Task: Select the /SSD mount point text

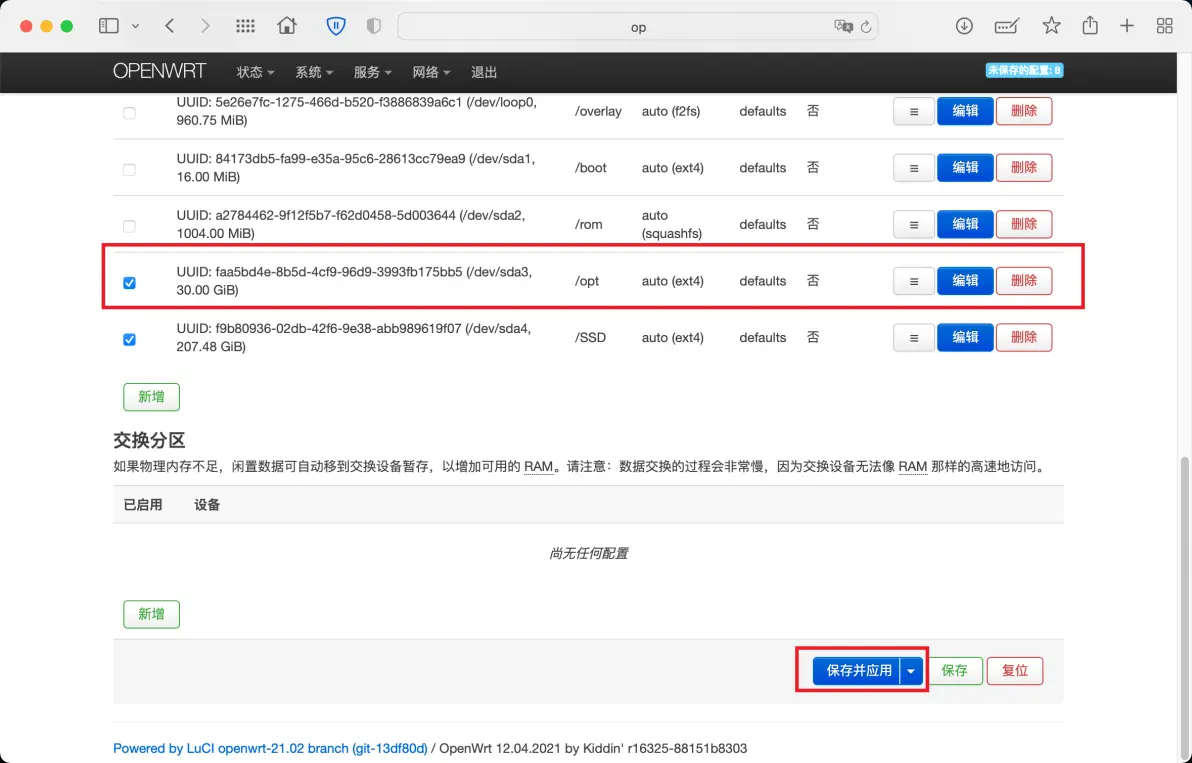Action: [x=590, y=337]
